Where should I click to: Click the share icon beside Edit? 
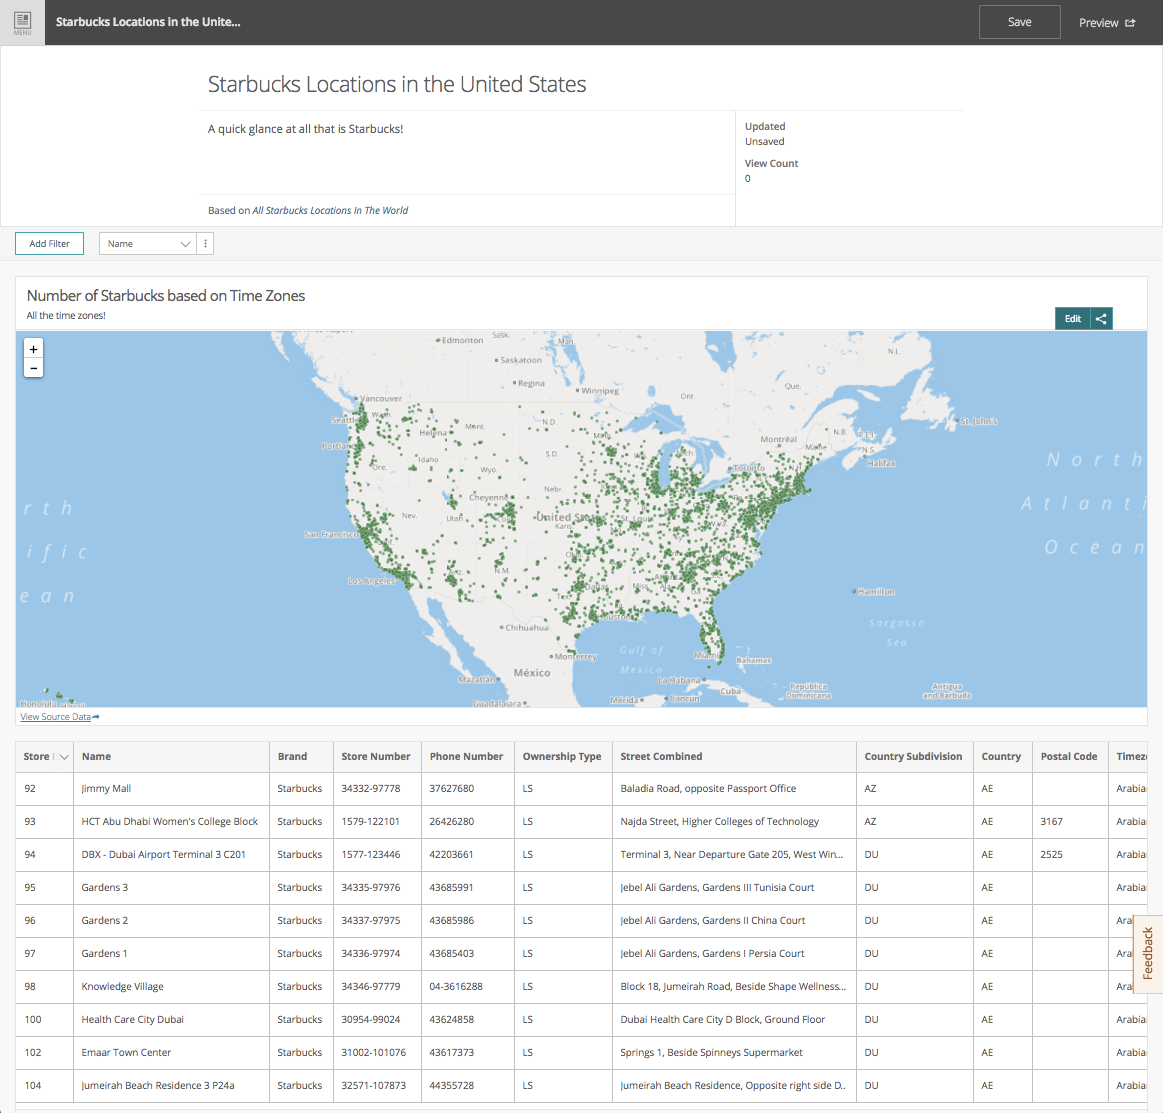[x=1101, y=319]
